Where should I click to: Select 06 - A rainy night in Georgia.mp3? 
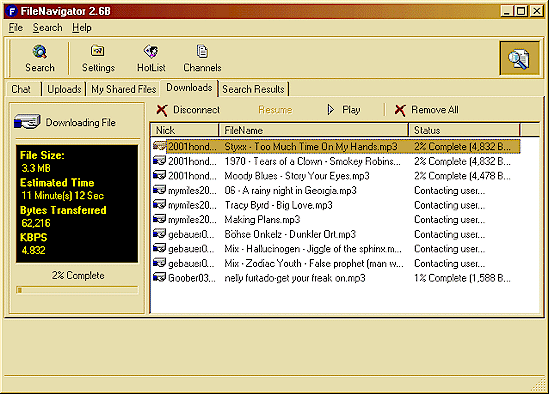click(290, 190)
